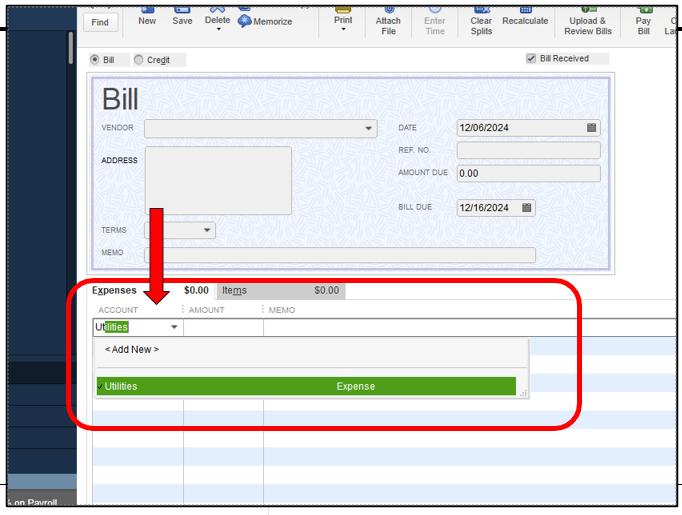Click Clear Splits toolbar item
Viewport: 682px width, 515px height.
click(x=481, y=22)
